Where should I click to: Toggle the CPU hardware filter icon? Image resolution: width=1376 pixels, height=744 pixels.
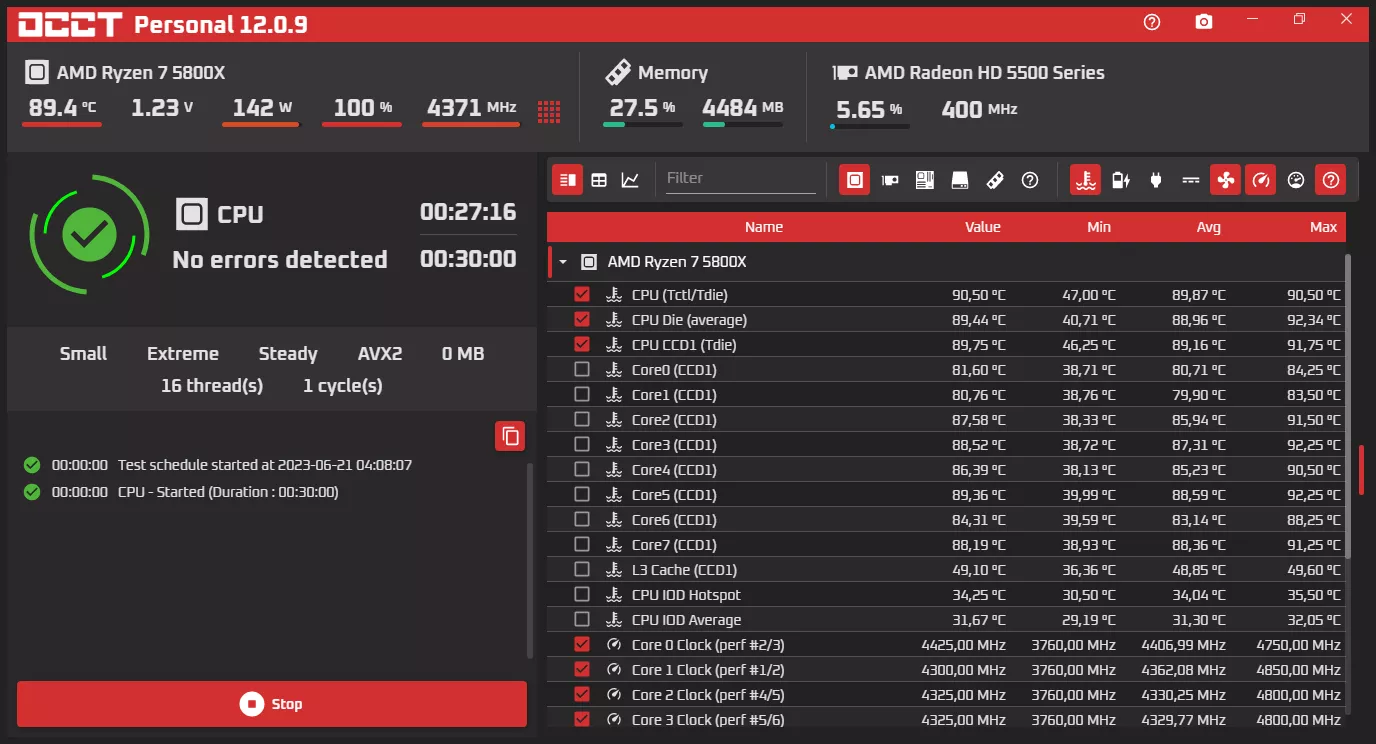tap(854, 180)
